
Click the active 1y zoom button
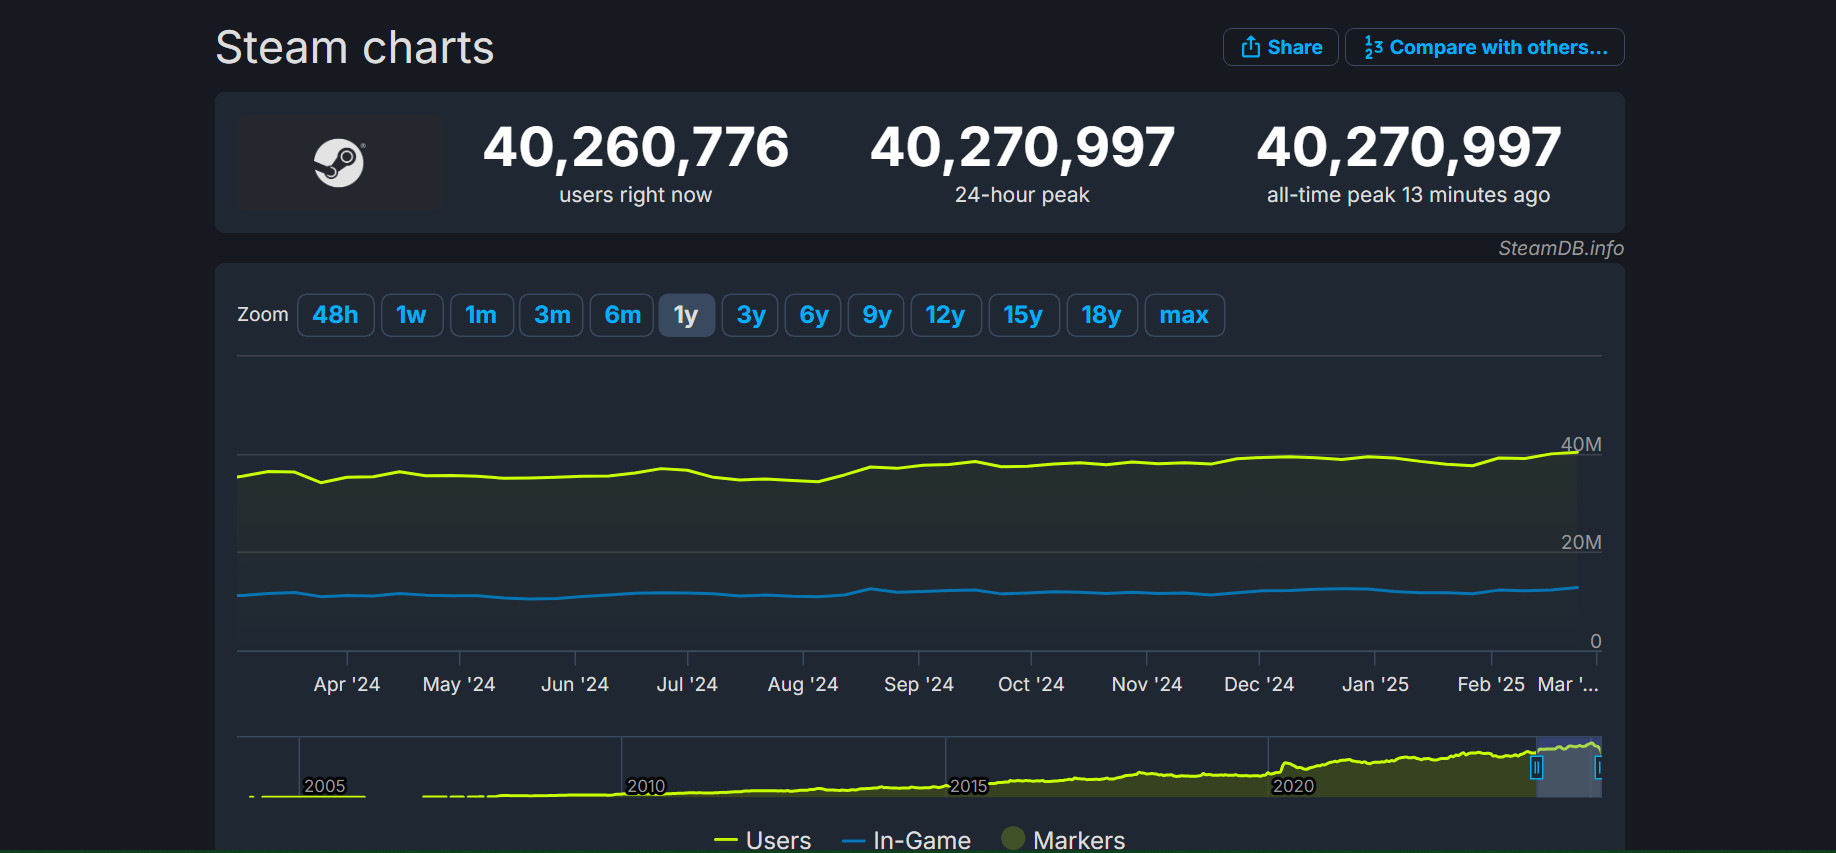(686, 315)
